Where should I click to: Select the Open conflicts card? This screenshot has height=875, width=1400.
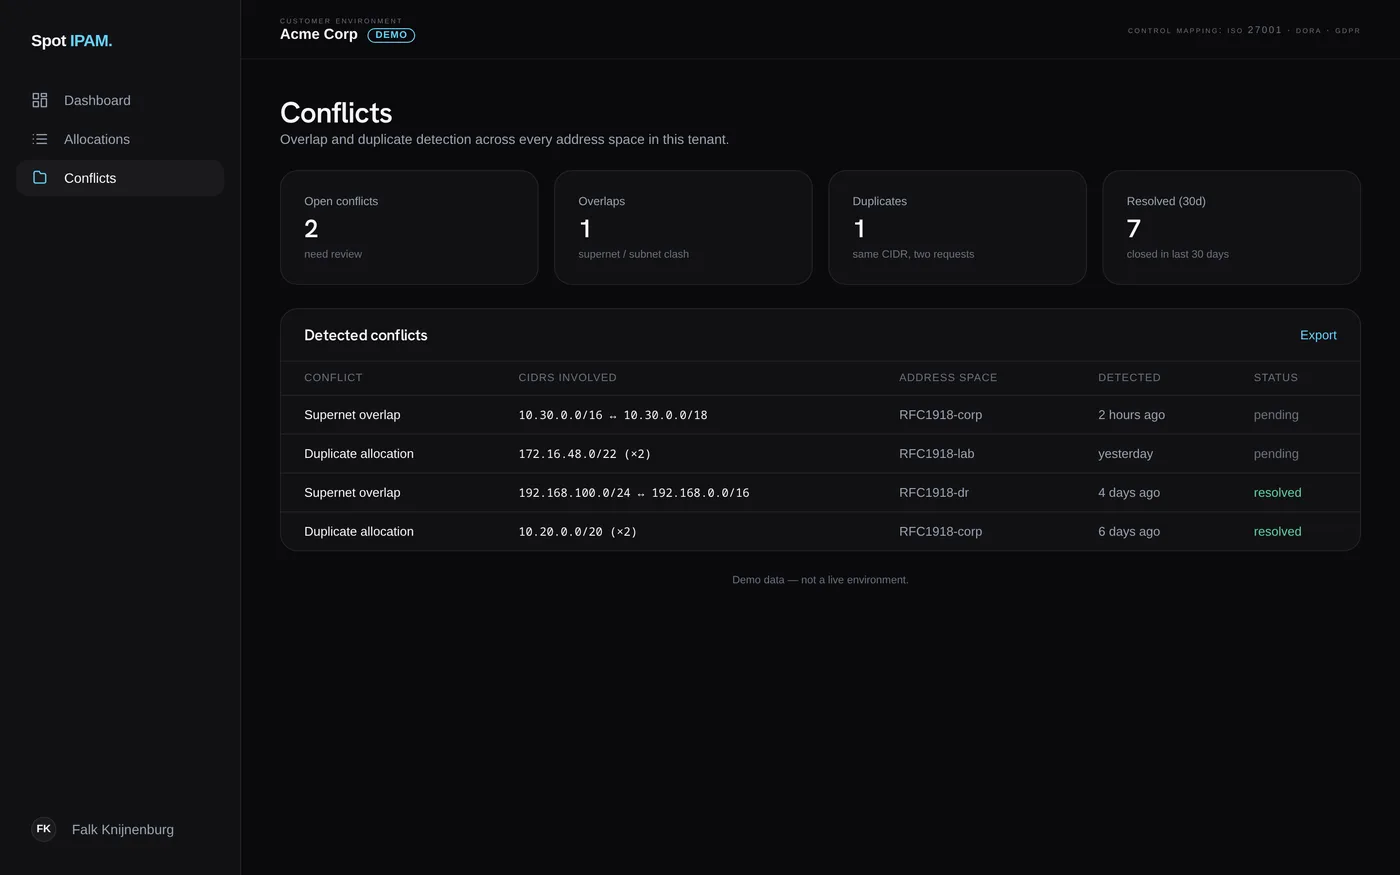(409, 227)
